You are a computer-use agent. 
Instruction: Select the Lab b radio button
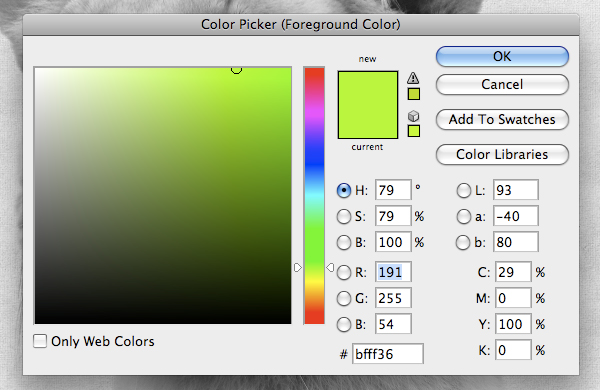pos(463,242)
